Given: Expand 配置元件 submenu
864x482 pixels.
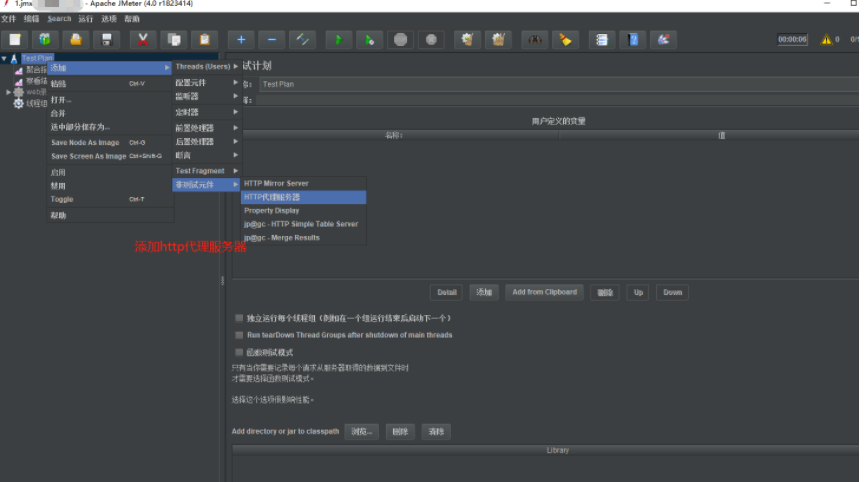Looking at the screenshot, I should (x=207, y=83).
